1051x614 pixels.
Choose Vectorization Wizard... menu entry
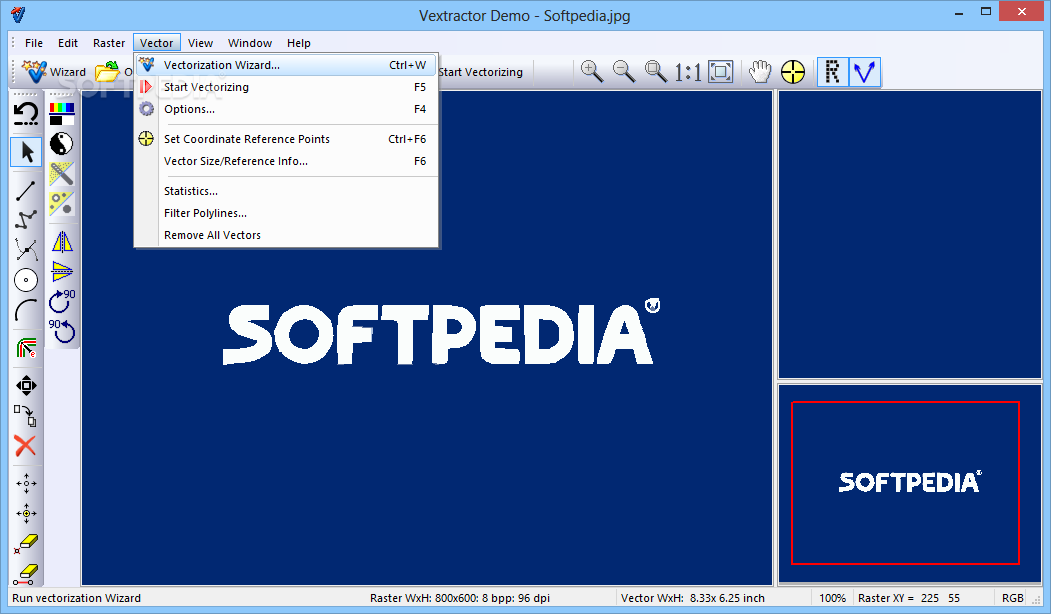(287, 65)
